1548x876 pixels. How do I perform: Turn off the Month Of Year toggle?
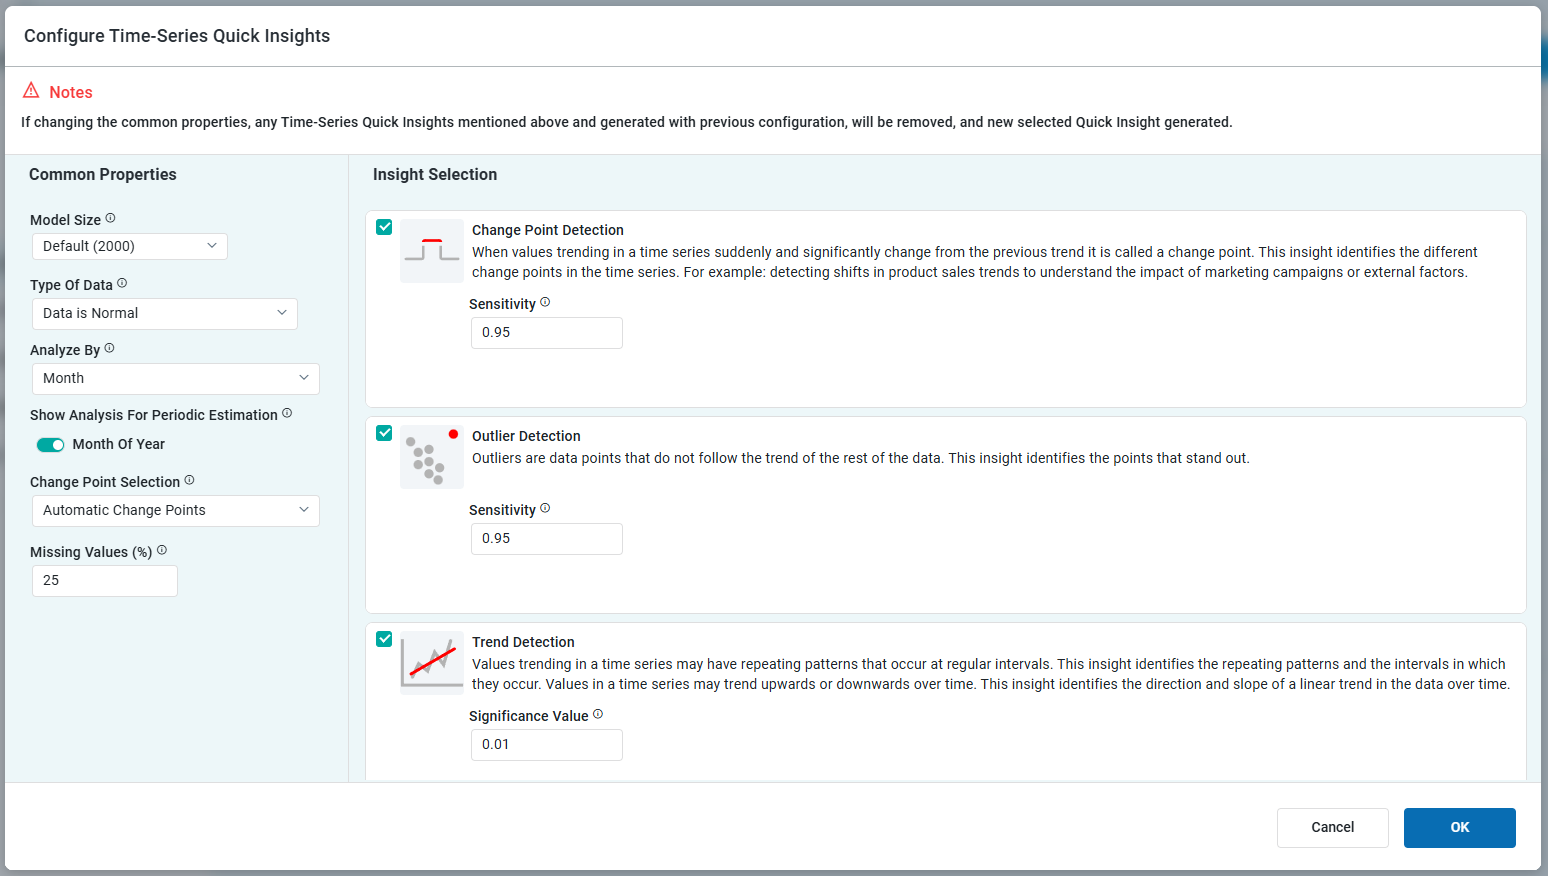(51, 445)
